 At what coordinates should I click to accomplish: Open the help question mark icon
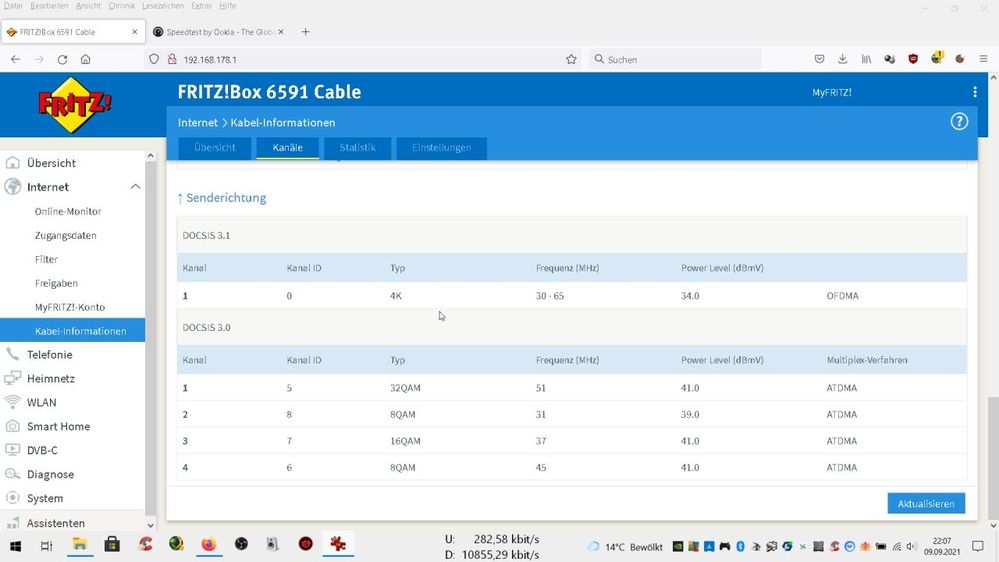[959, 122]
